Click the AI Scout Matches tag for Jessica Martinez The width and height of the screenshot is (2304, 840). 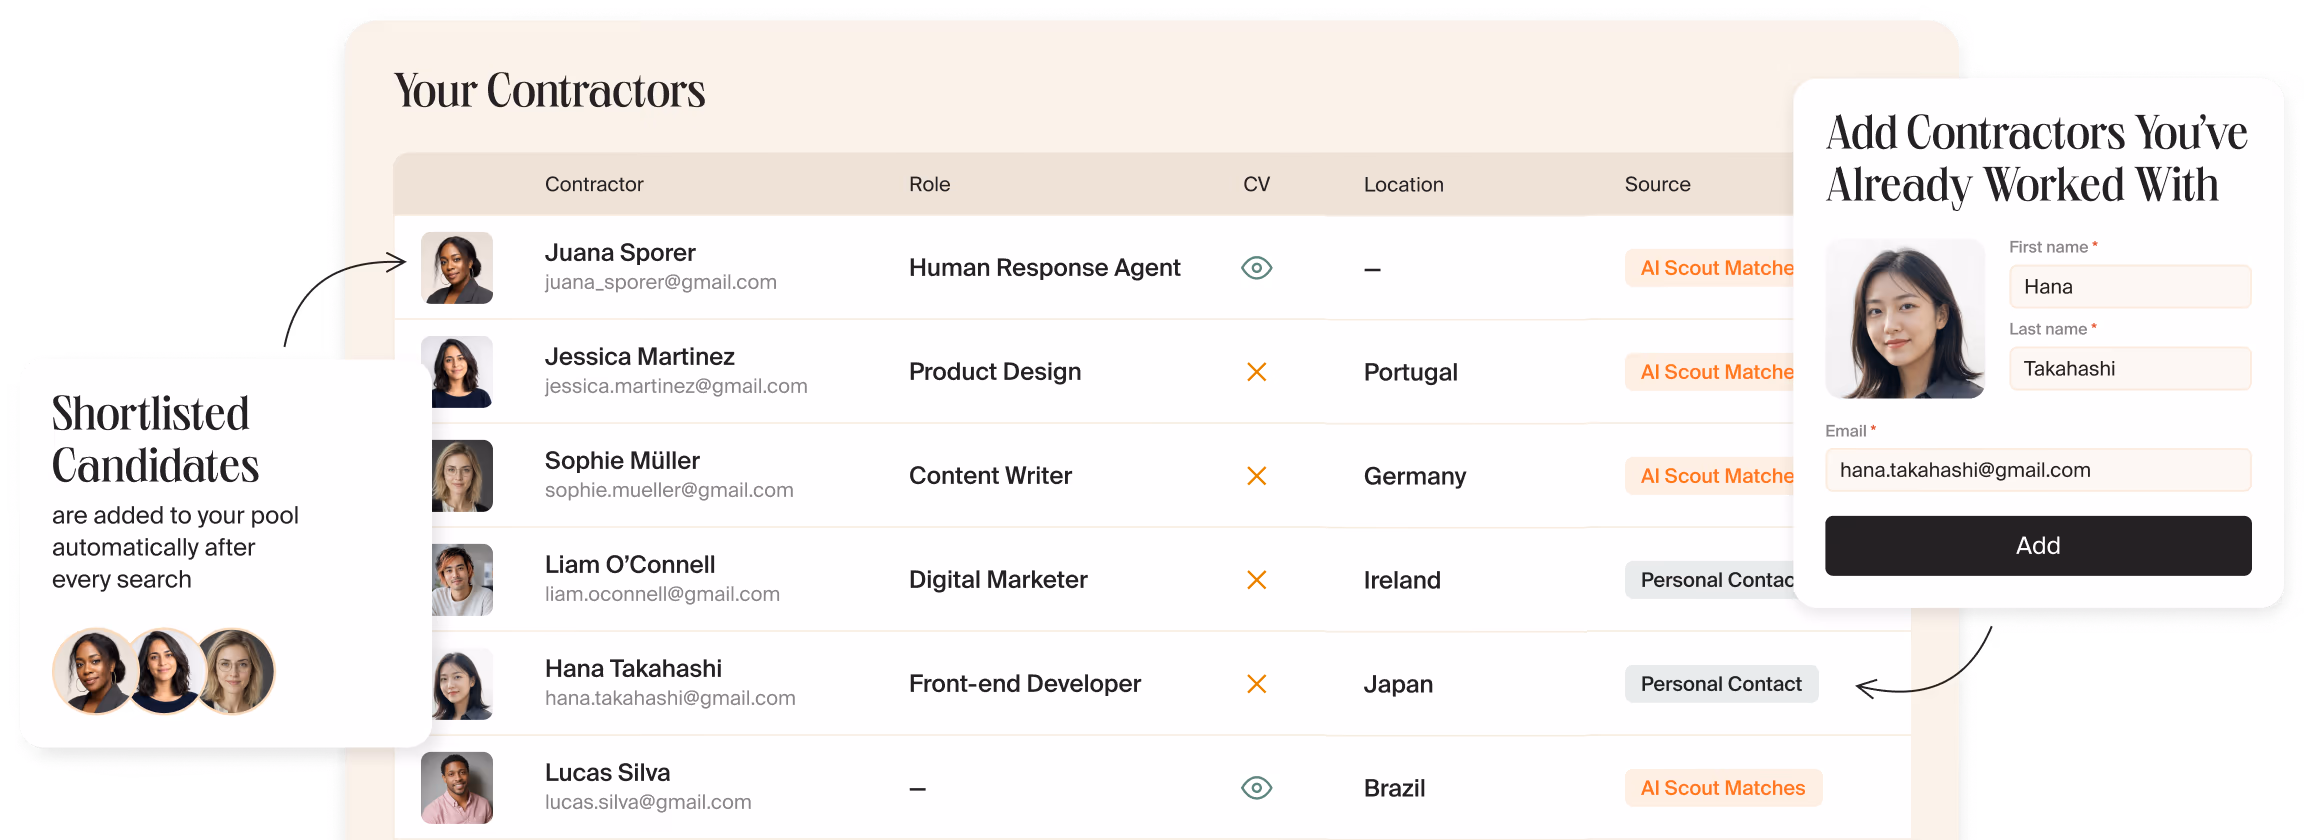click(1710, 372)
